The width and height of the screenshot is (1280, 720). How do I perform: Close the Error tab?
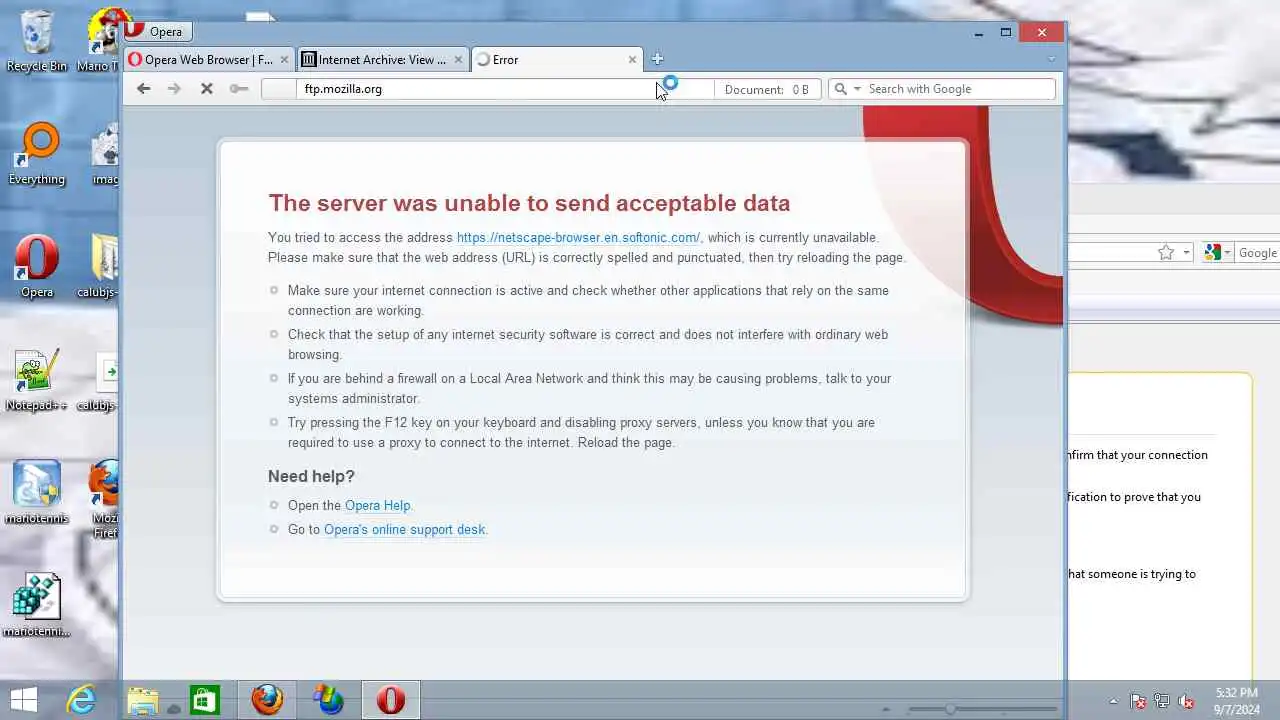pyautogui.click(x=632, y=60)
